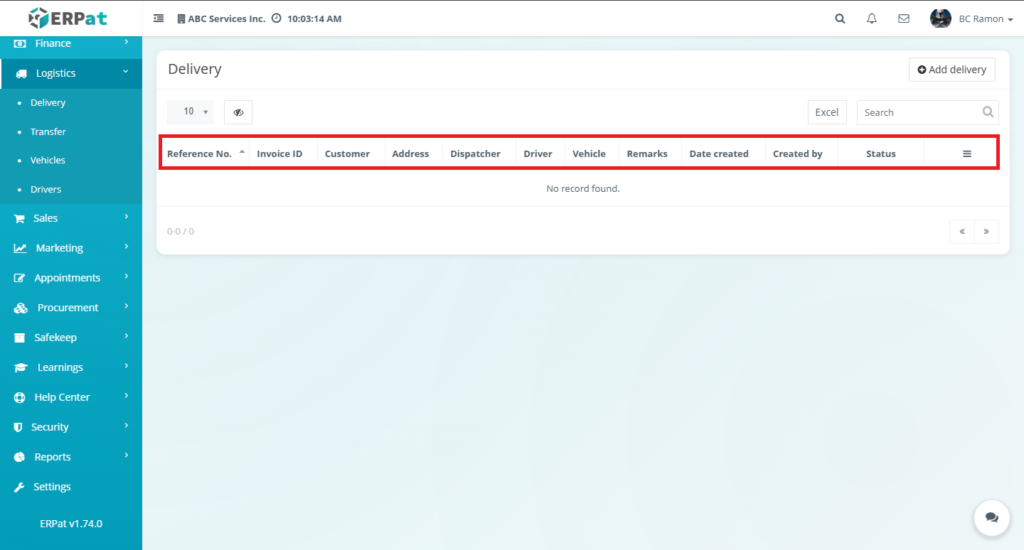Click the sidebar hamburger toggle icon
This screenshot has height=550, width=1024.
pos(159,19)
